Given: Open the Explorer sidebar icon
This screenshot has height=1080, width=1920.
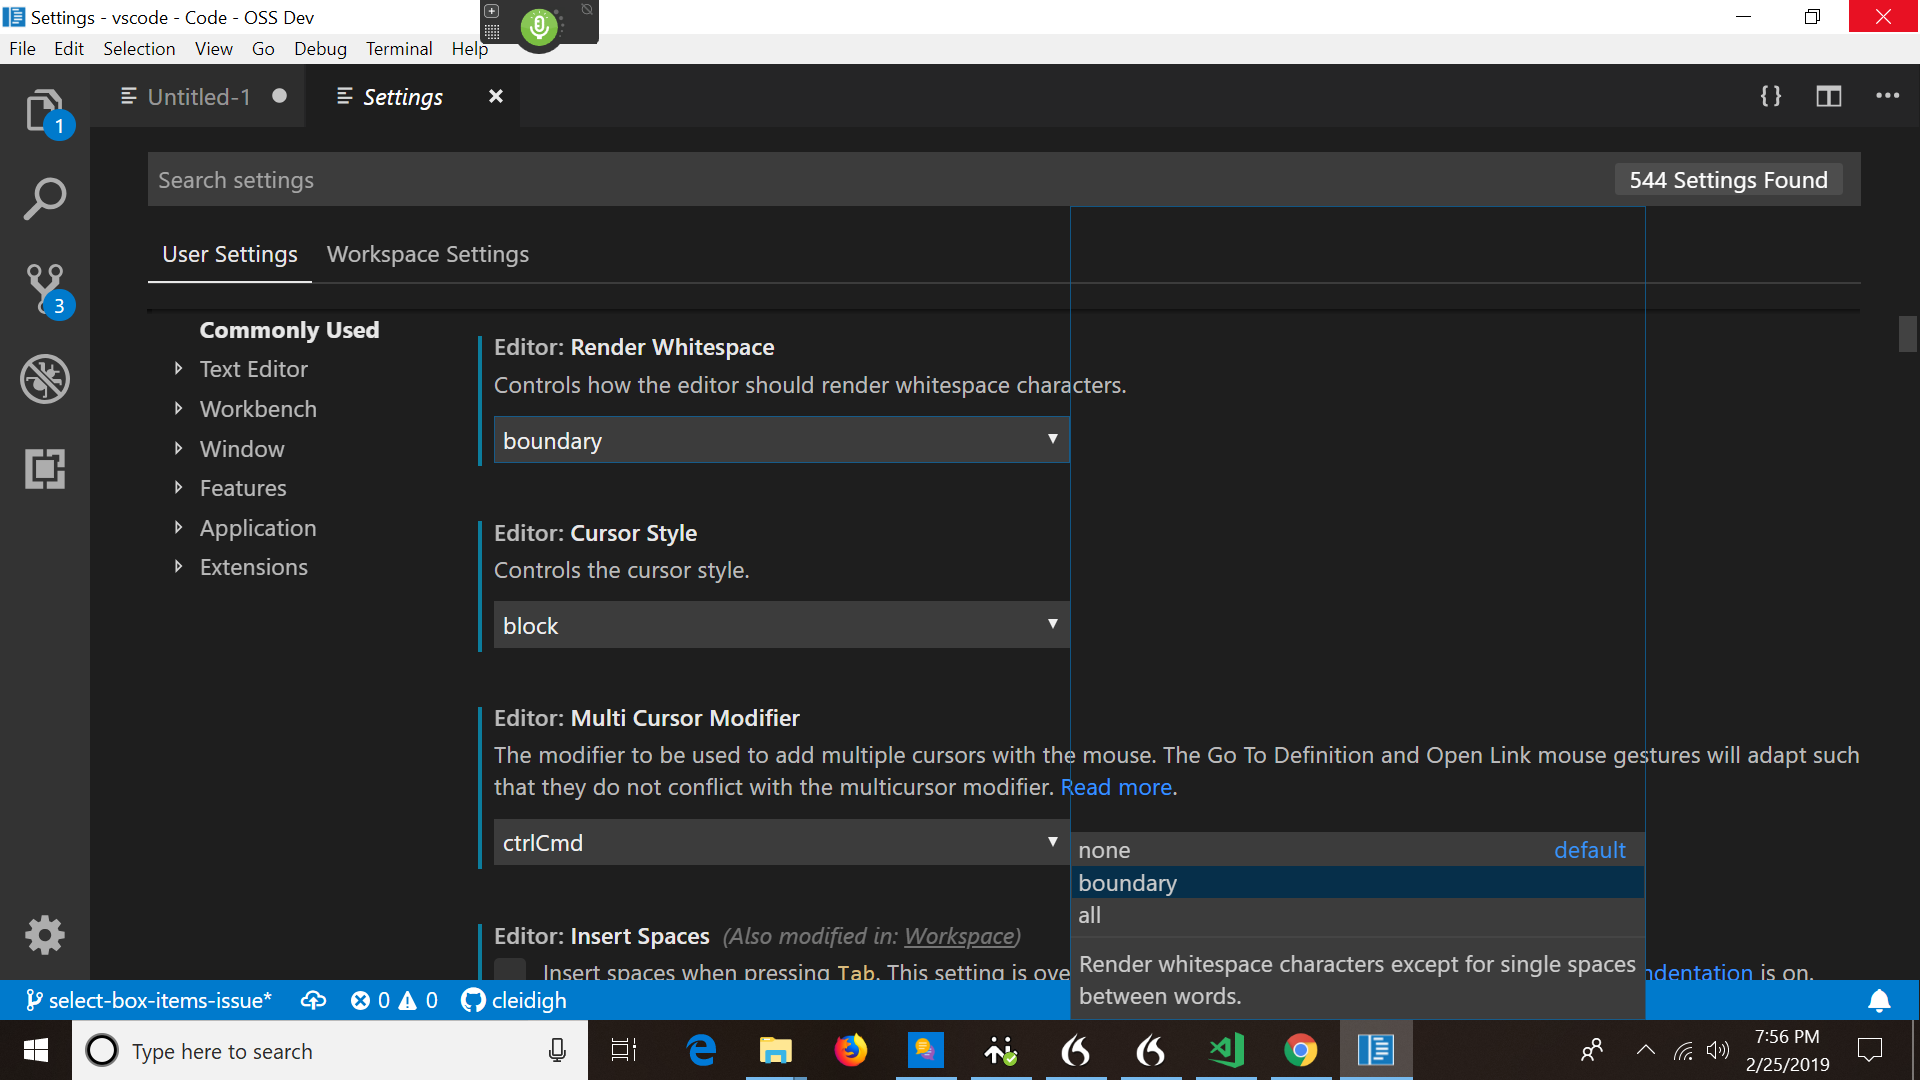Looking at the screenshot, I should click(45, 112).
